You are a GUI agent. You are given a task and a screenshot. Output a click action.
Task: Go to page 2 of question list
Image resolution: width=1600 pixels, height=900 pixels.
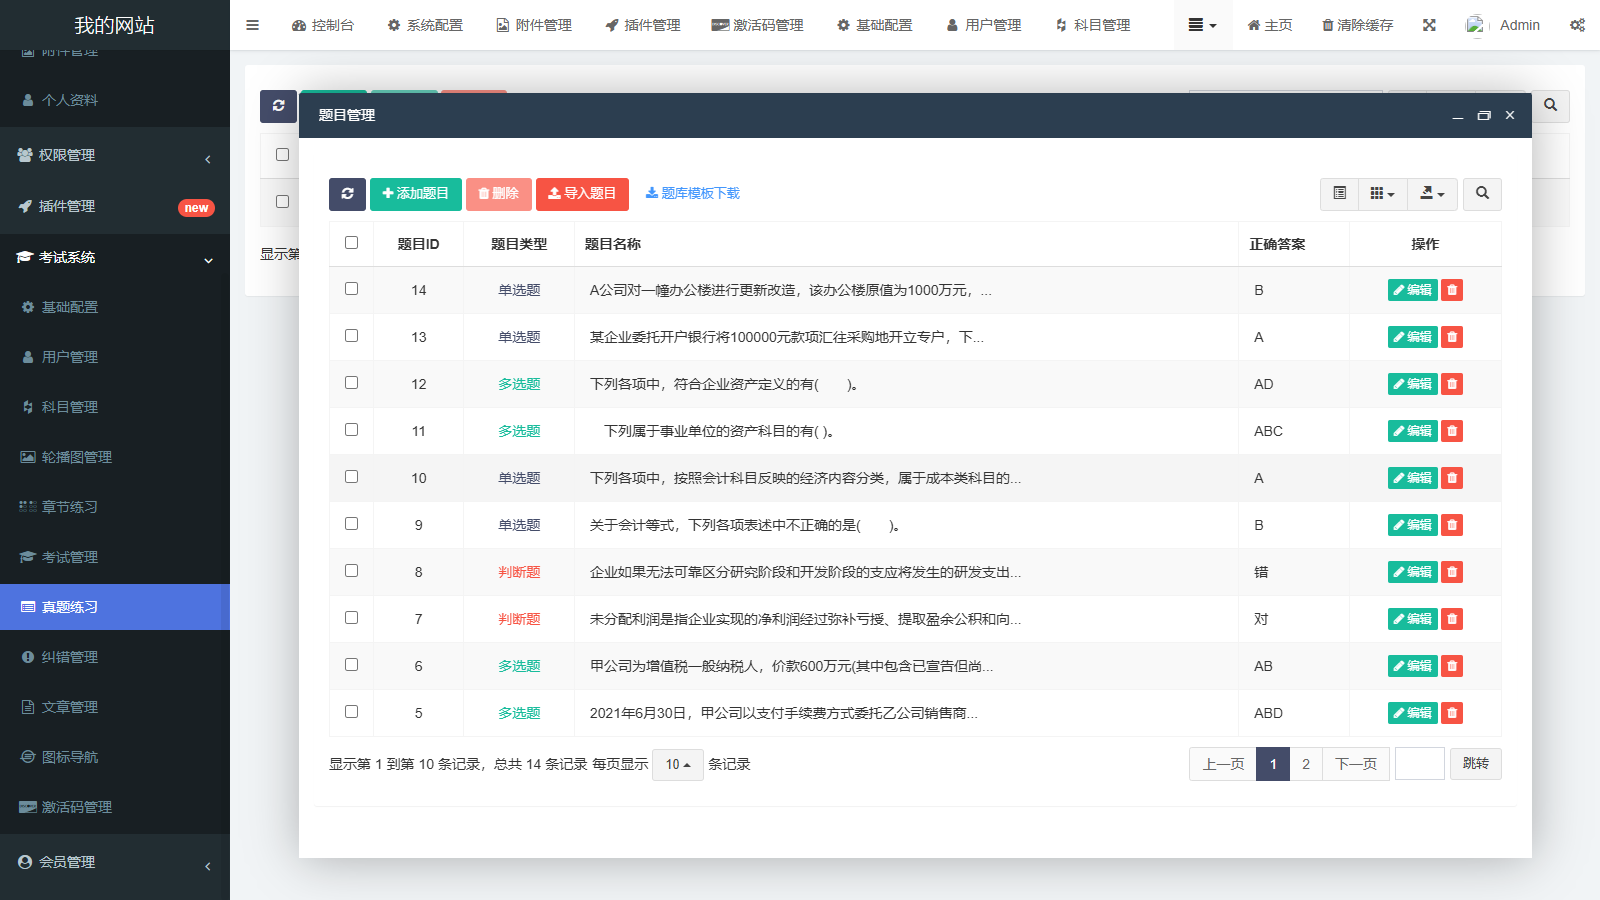click(1305, 764)
